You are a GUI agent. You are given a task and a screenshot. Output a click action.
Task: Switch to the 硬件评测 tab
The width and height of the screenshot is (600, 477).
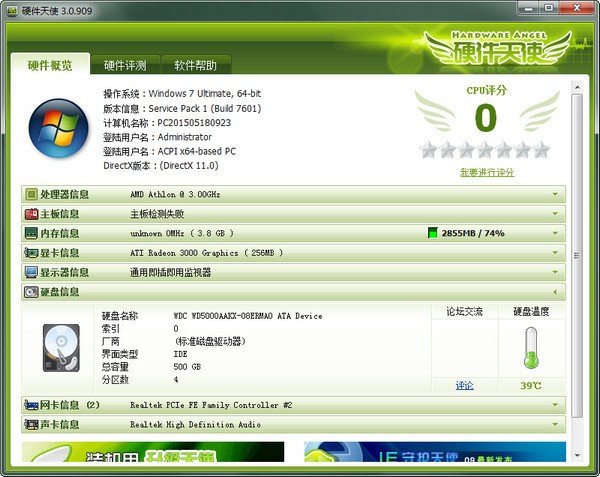(125, 66)
